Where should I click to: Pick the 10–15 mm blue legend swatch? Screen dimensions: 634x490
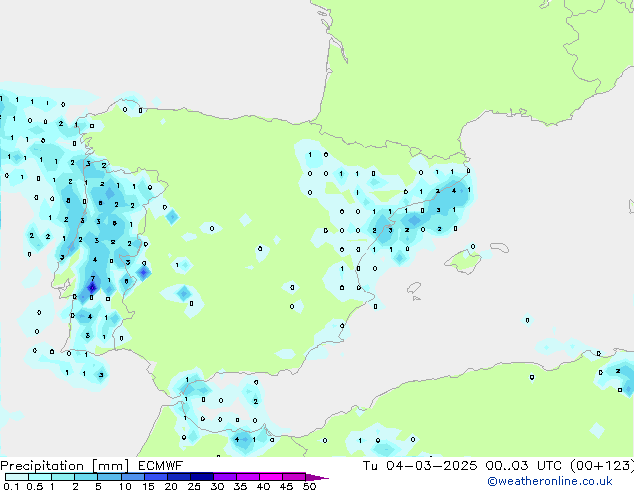(132, 477)
